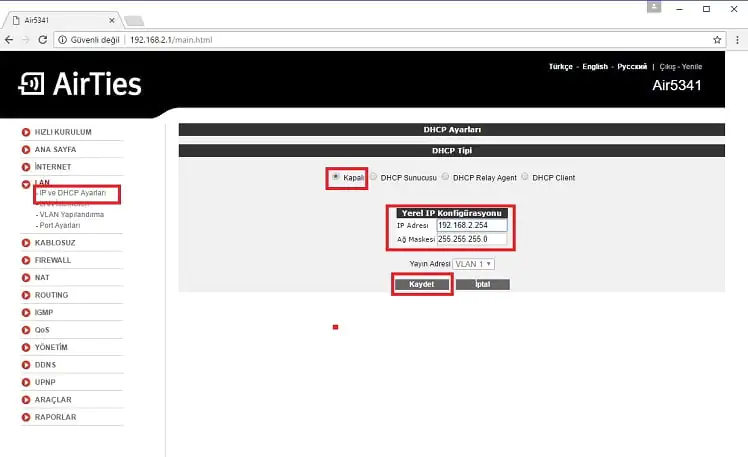The image size is (748, 457).
Task: Click the Chrome profile icon
Action: coord(654,7)
